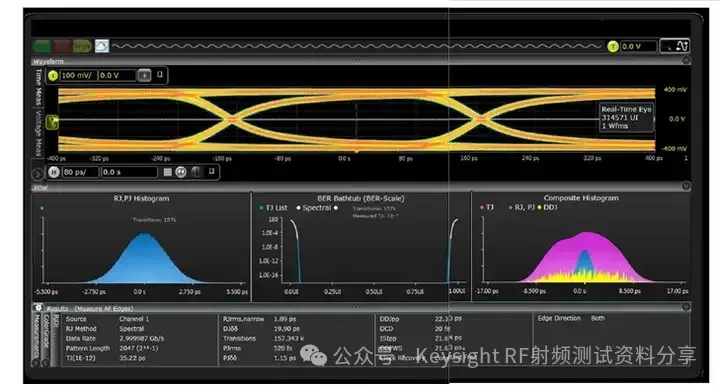Image resolution: width=720 pixels, height=385 pixels.
Task: Click the channel 1 ground marker handle
Action: pyautogui.click(x=52, y=122)
